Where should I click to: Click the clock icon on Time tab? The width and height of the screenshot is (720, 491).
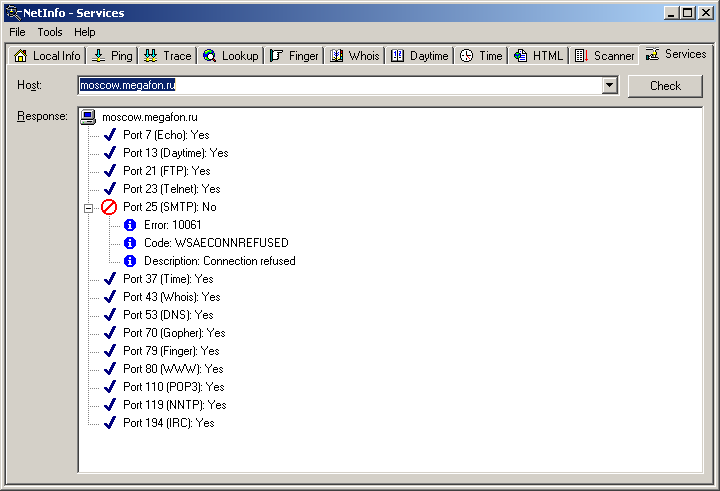467,56
